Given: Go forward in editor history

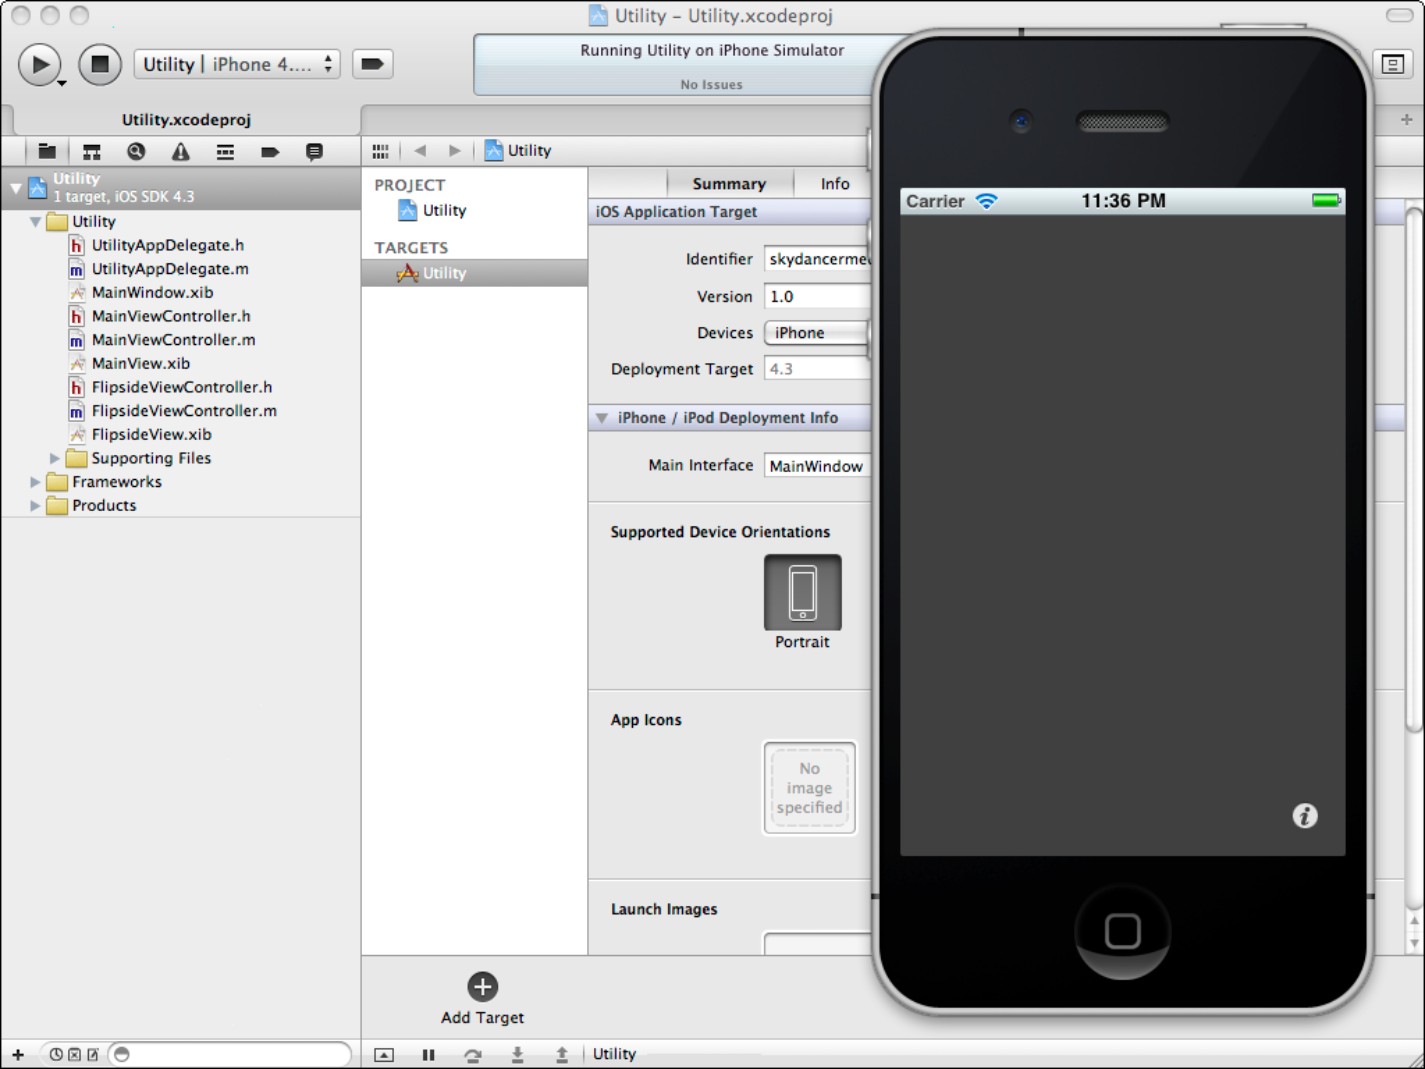Looking at the screenshot, I should (455, 151).
